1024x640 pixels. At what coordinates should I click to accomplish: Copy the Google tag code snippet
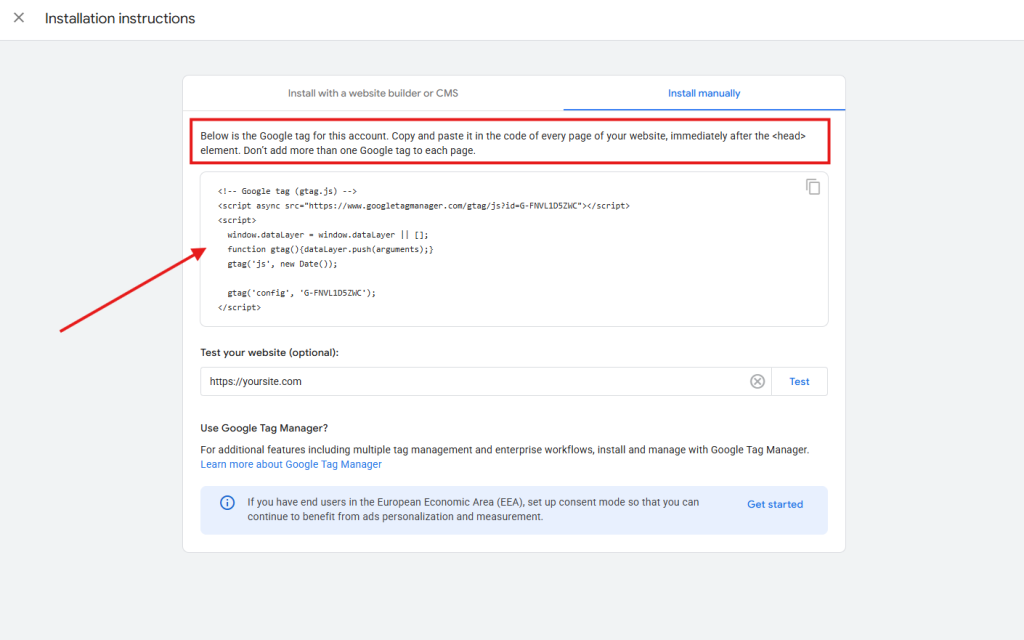[813, 187]
